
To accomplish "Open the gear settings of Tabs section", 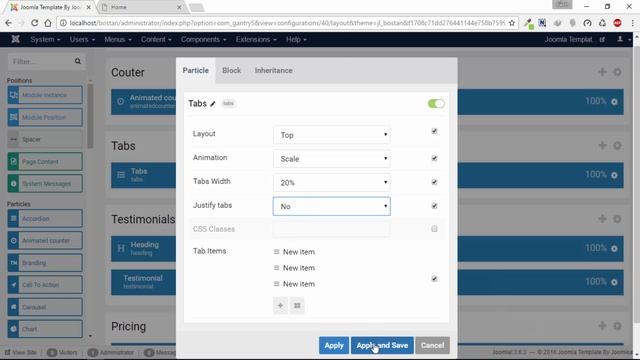I will pyautogui.click(x=617, y=145).
